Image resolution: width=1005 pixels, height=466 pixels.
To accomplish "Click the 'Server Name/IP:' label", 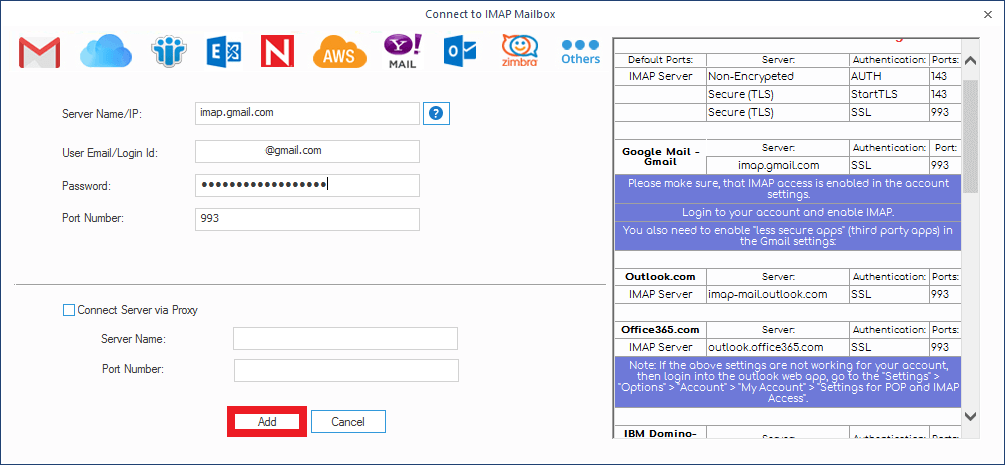I will 101,114.
